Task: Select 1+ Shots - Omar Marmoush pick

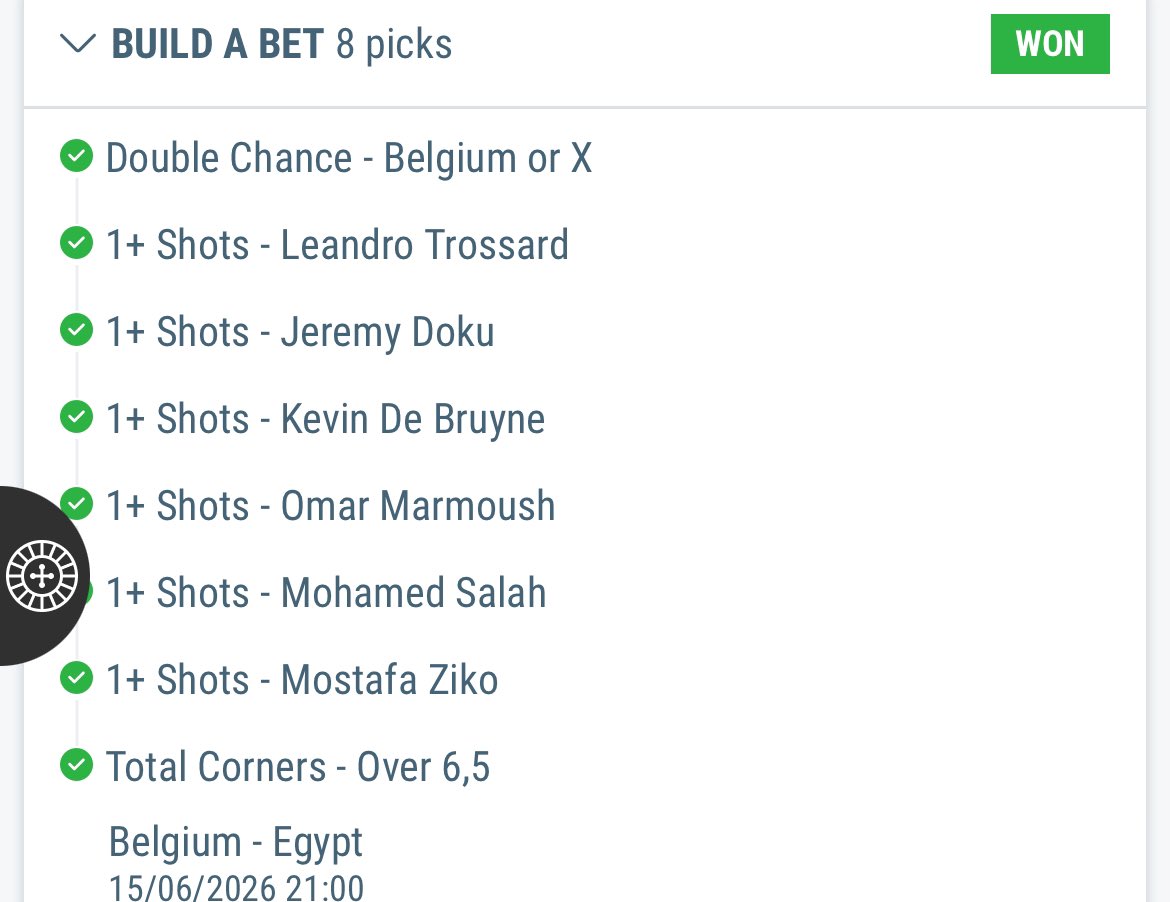Action: [331, 506]
